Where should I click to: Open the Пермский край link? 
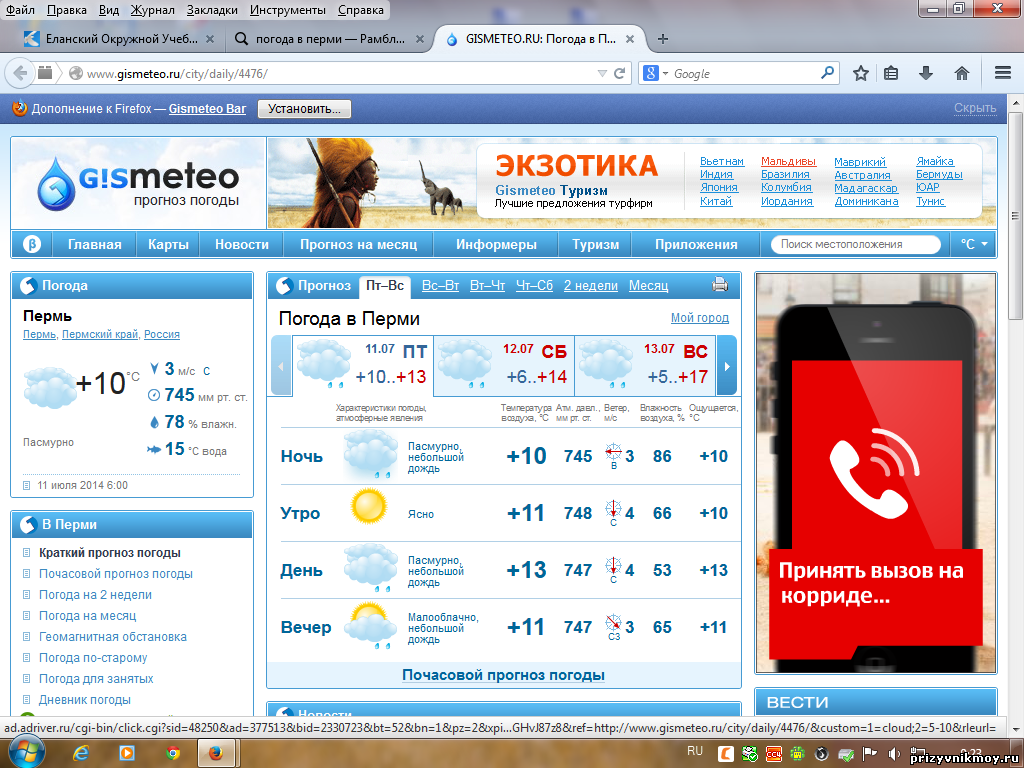[x=100, y=334]
